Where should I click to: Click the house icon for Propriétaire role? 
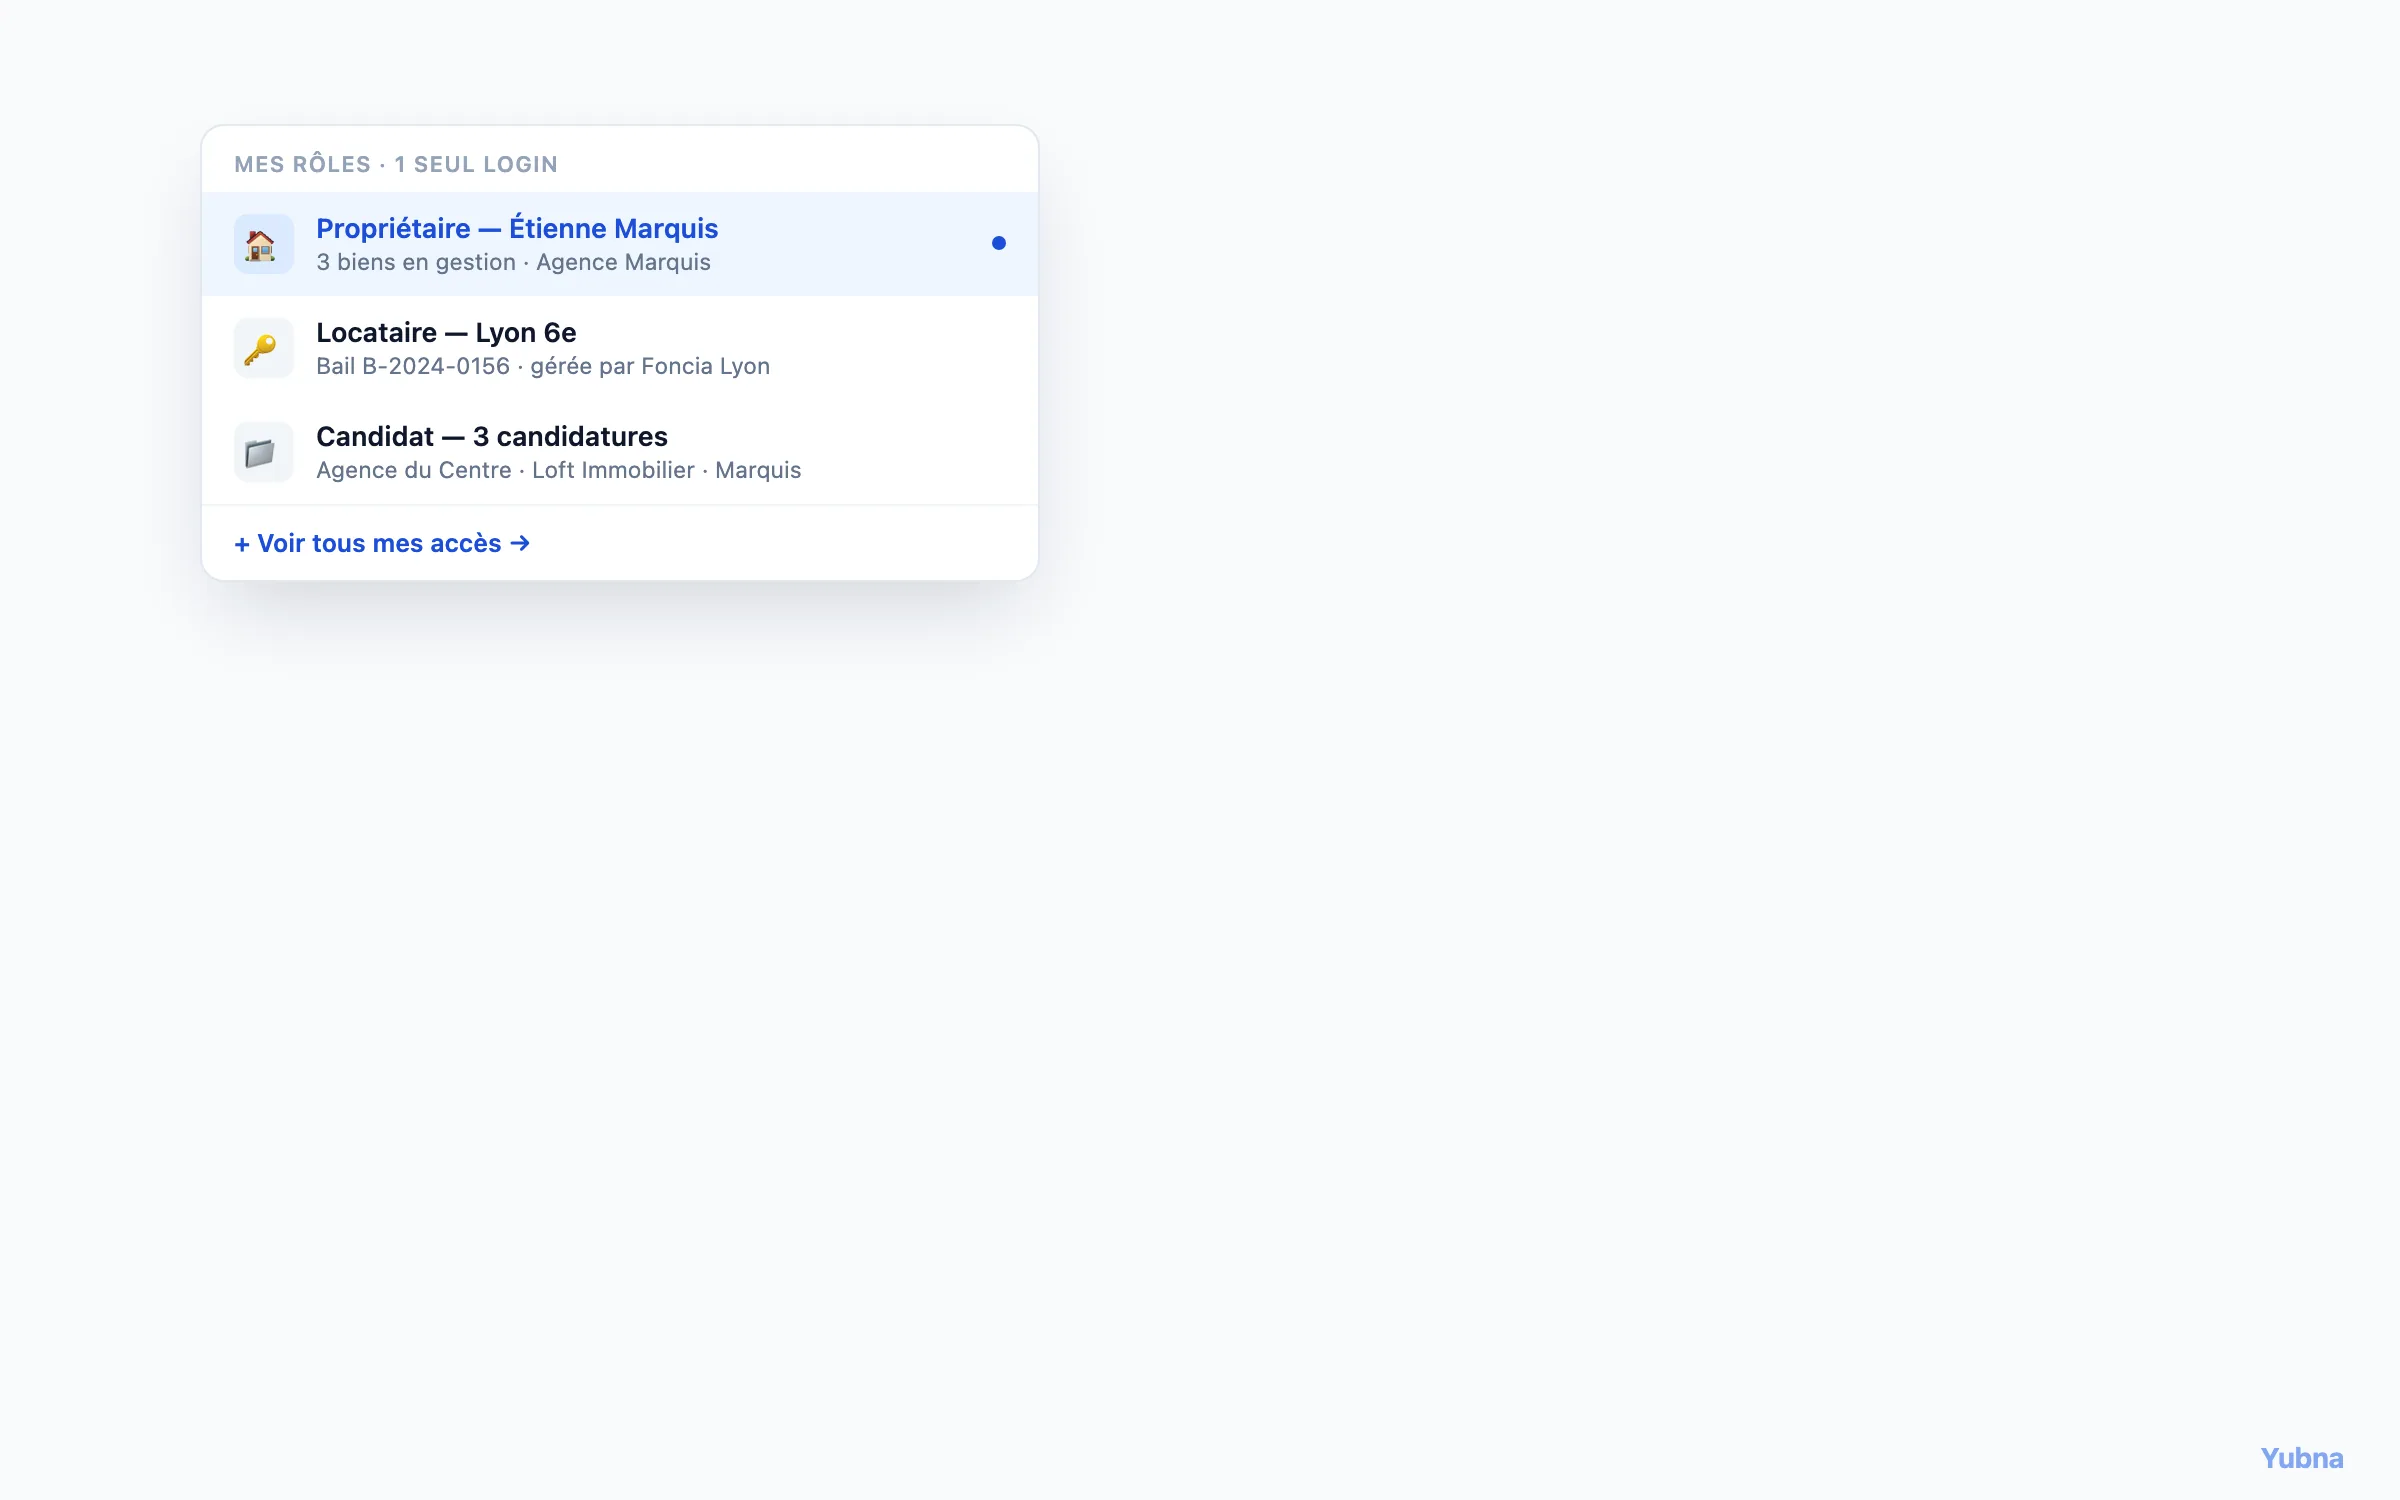coord(263,244)
